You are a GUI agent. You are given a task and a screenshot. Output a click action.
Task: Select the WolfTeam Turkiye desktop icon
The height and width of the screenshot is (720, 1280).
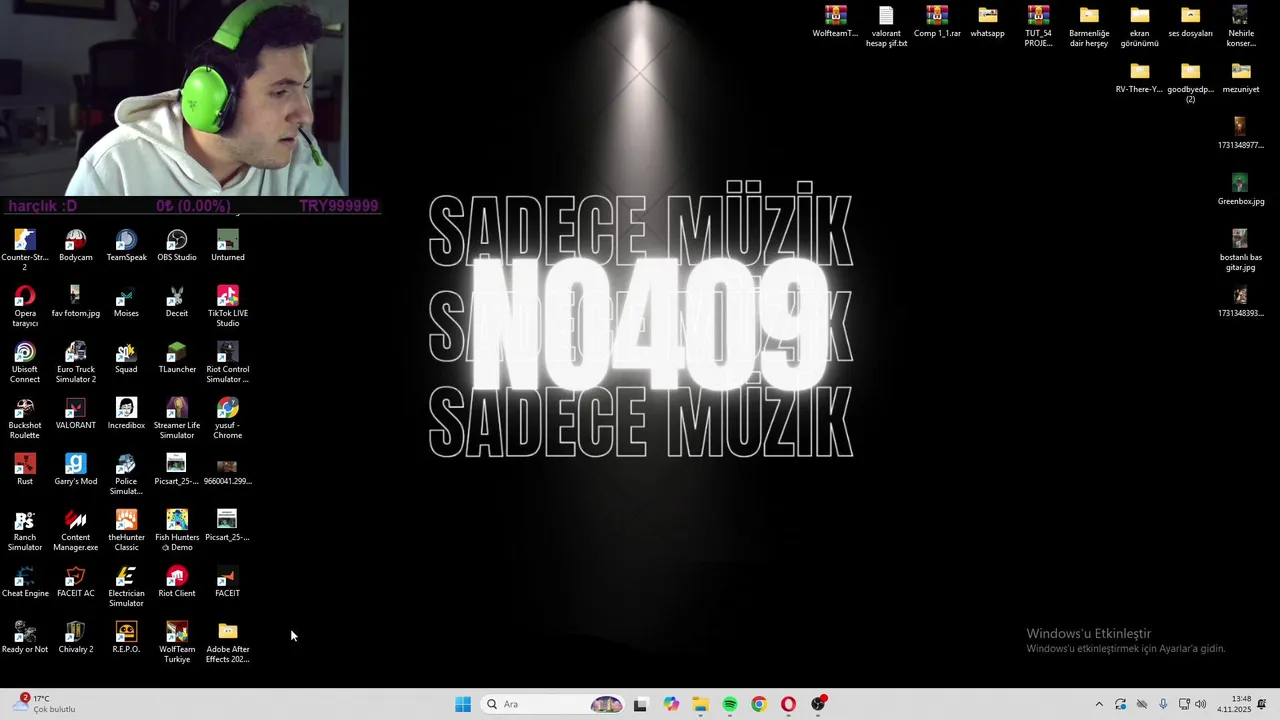click(x=177, y=642)
